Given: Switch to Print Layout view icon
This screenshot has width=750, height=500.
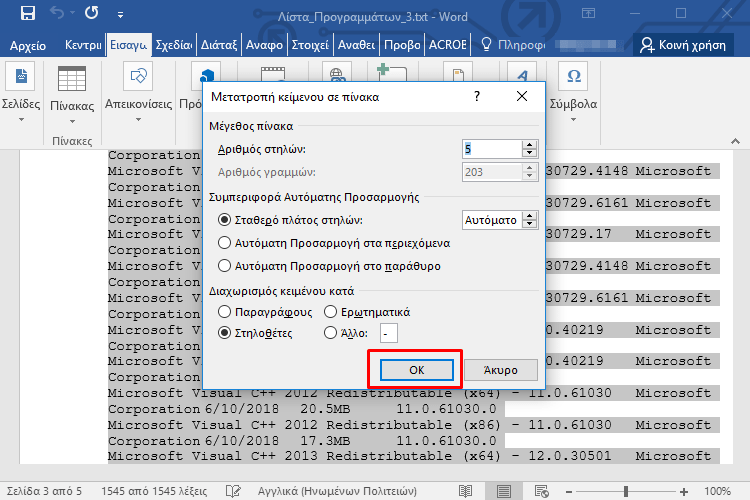Looking at the screenshot, I should pos(503,491).
